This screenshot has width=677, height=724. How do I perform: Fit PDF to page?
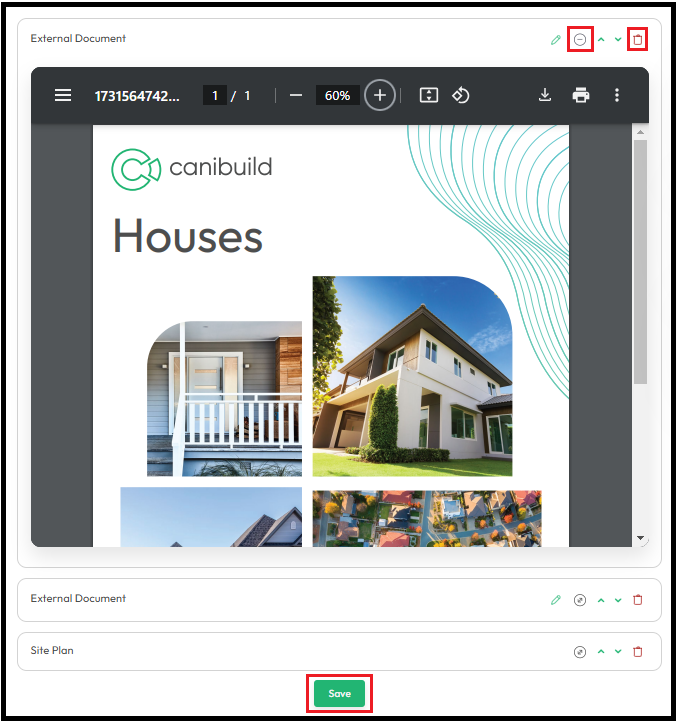pos(429,96)
